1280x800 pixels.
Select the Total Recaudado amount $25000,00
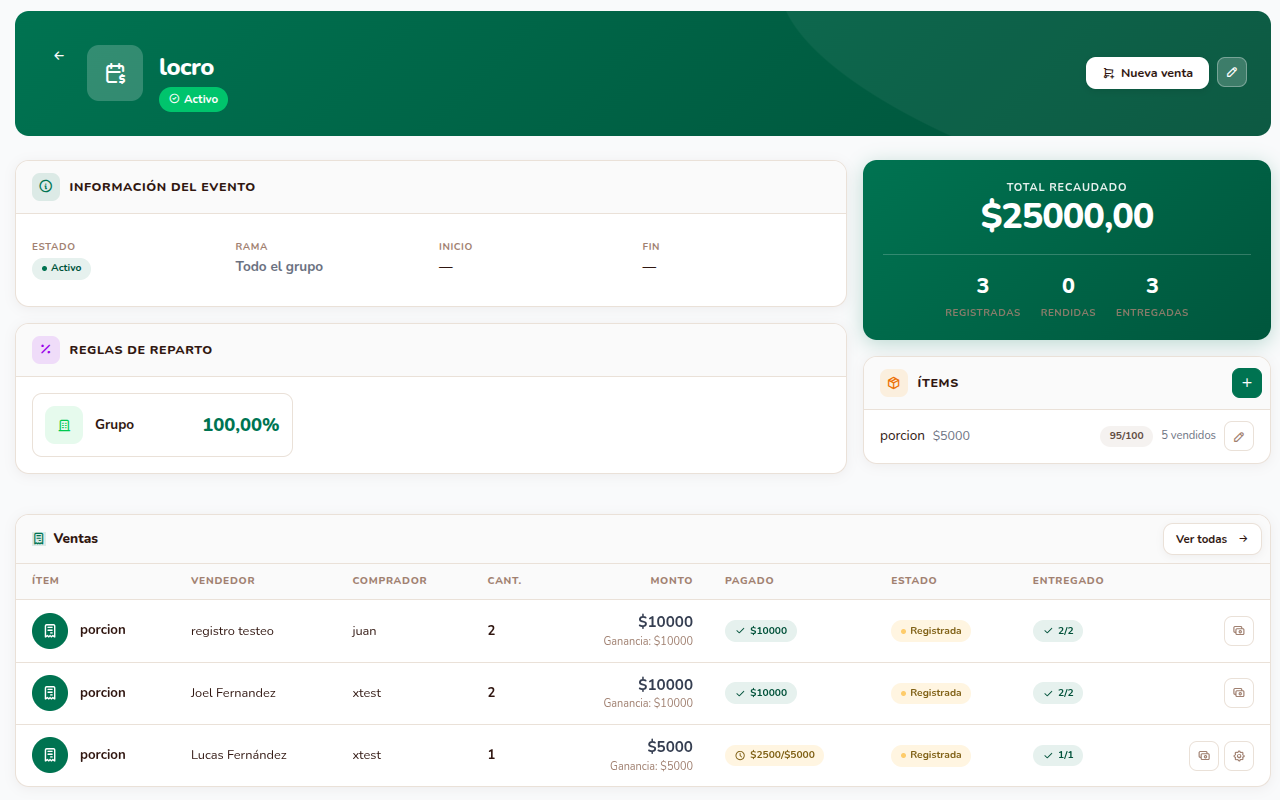1067,216
